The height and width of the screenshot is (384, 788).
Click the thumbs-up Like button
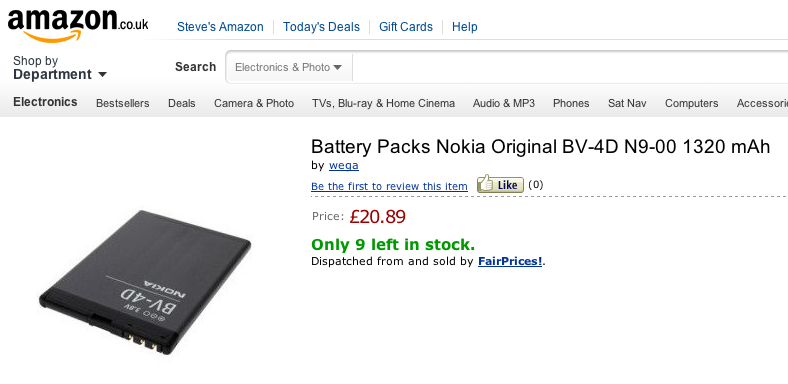click(500, 184)
